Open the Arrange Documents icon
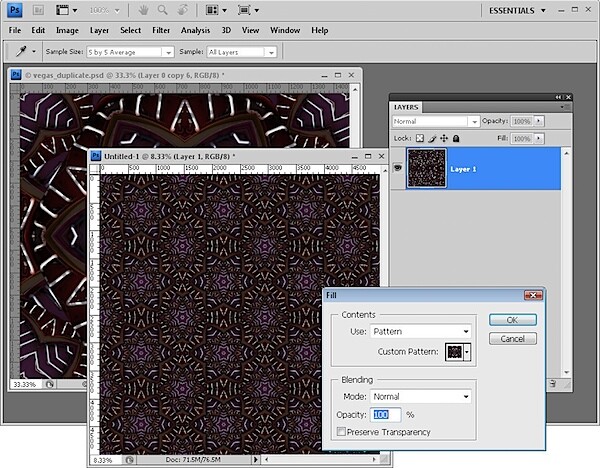 (212, 10)
